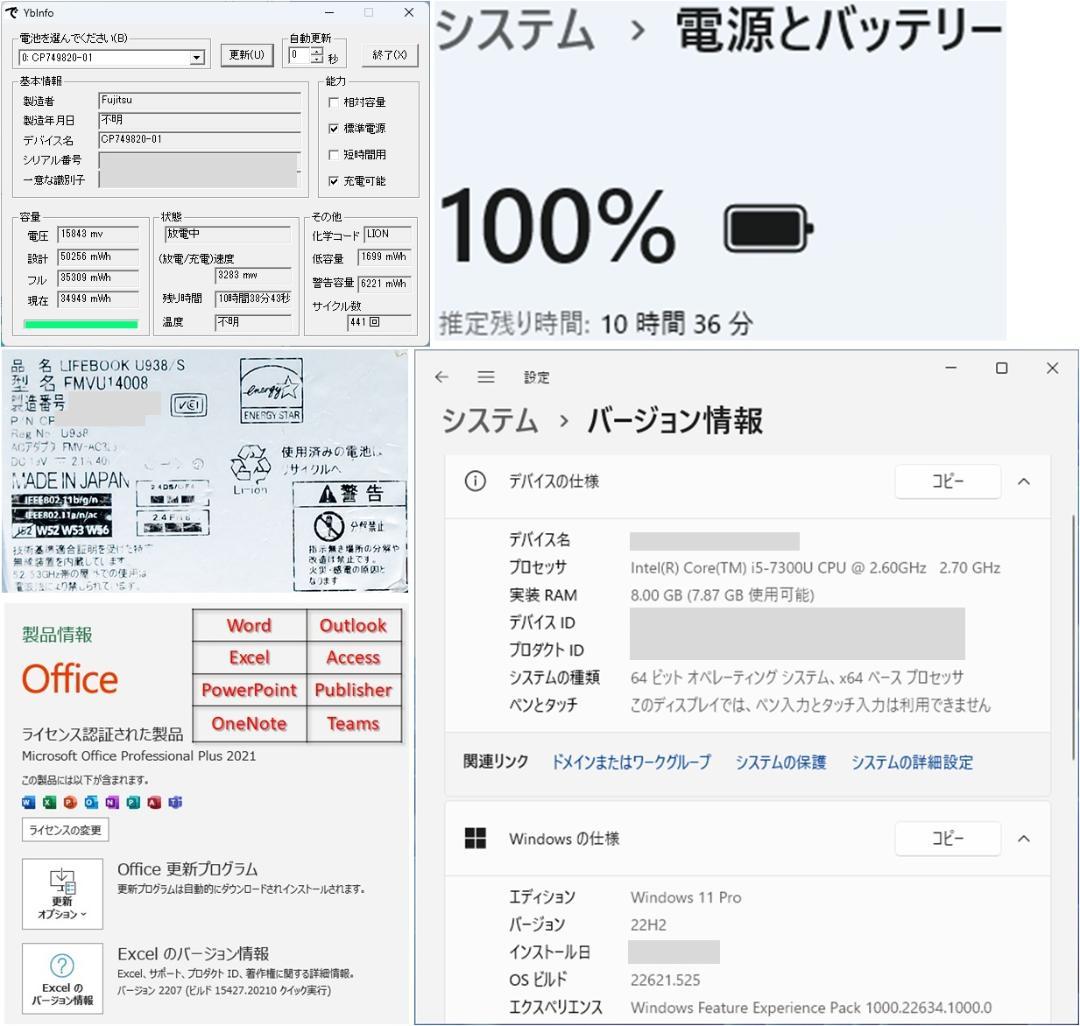Click the 更新(U) button in YbInfo
Viewport: 1080px width, 1026px height.
point(246,55)
